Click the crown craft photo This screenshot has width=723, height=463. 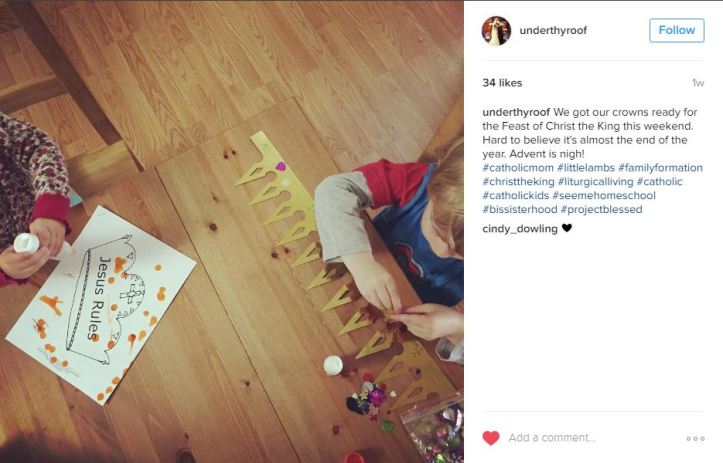pyautogui.click(x=231, y=232)
